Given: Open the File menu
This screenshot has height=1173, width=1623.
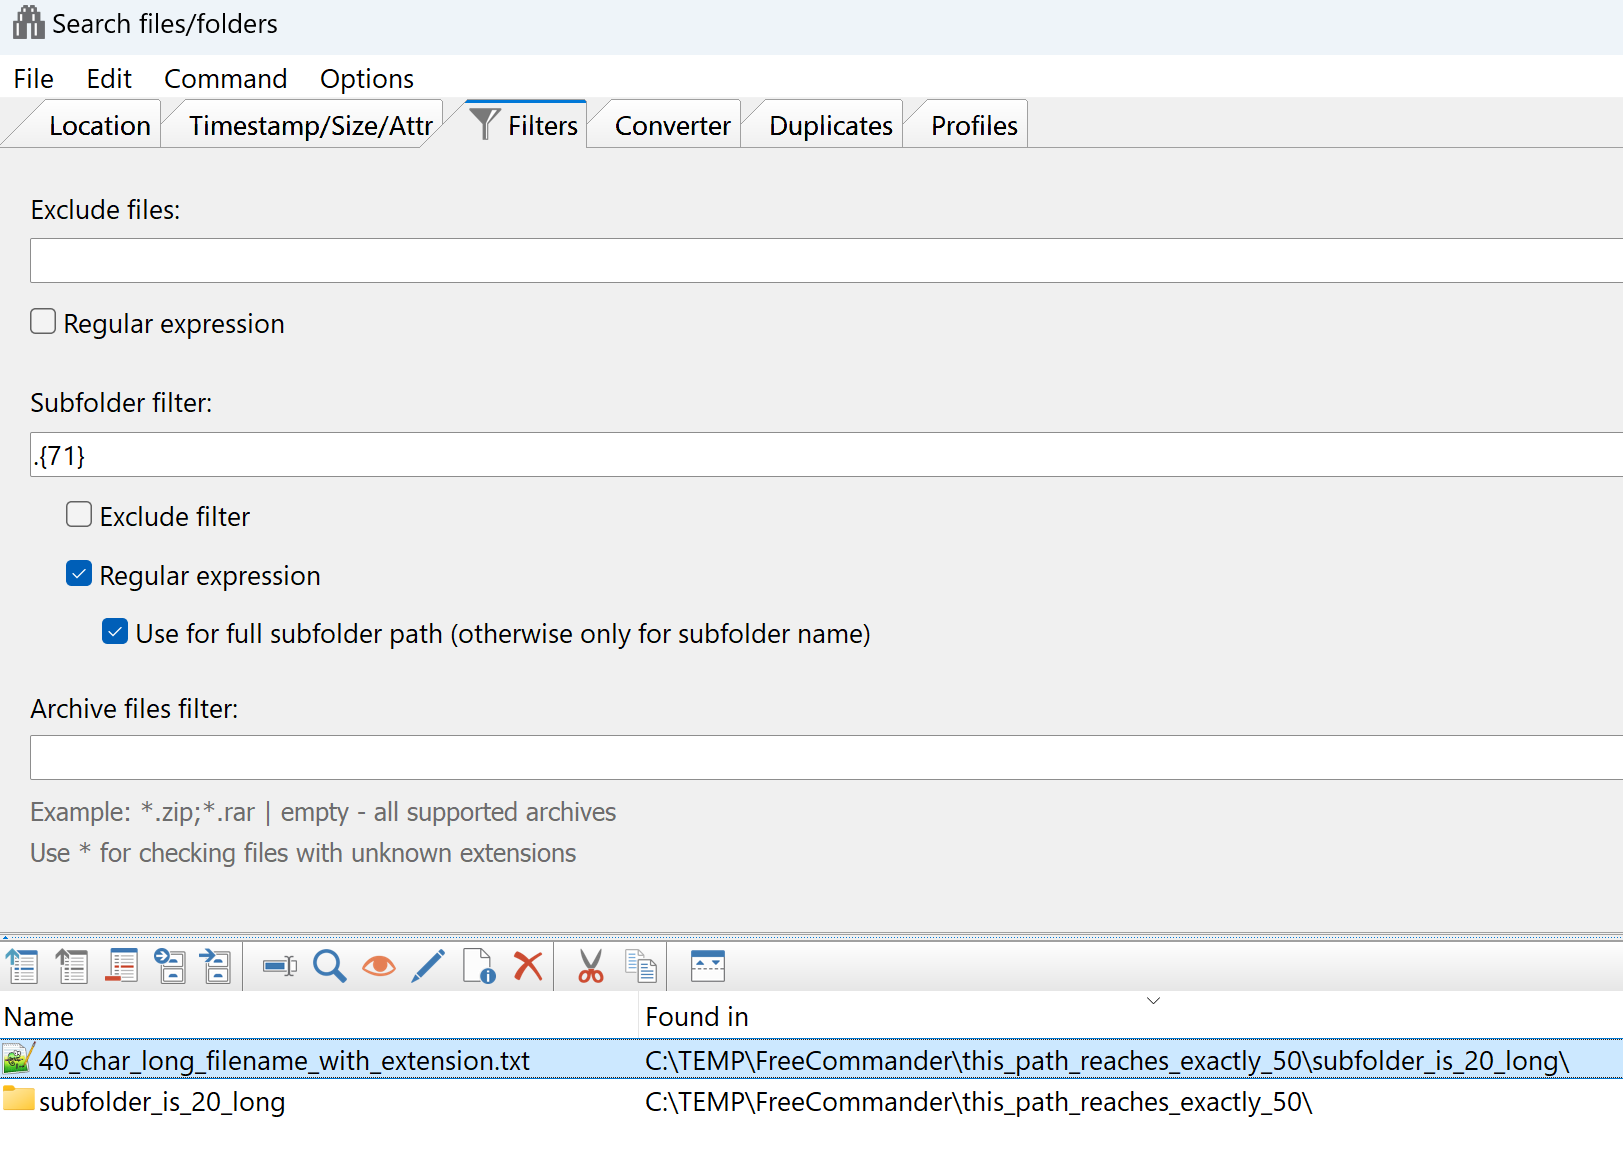Looking at the screenshot, I should pyautogui.click(x=34, y=79).
